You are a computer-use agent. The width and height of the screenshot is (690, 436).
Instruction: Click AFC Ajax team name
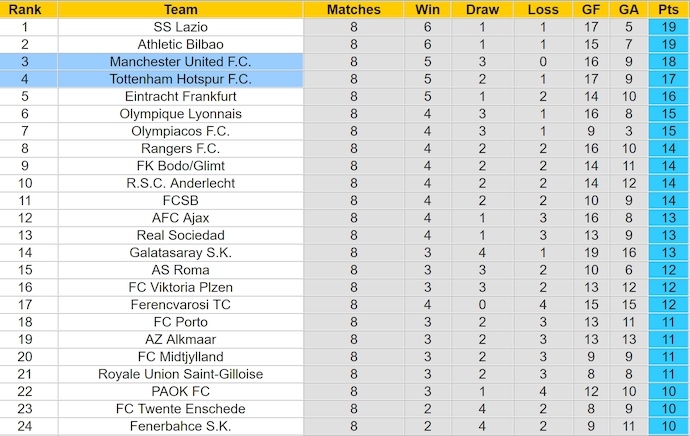coord(181,218)
